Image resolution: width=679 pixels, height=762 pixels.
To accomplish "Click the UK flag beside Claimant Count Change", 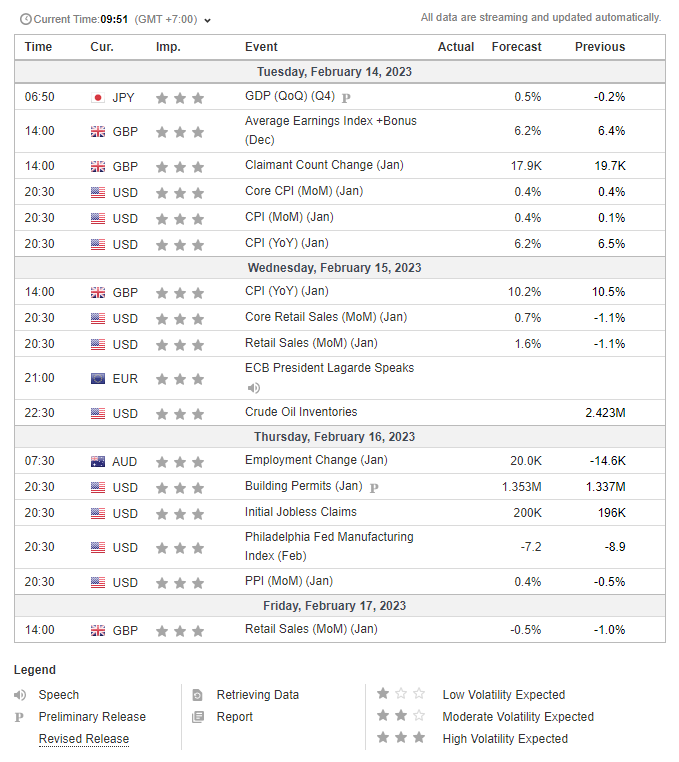I will (97, 166).
